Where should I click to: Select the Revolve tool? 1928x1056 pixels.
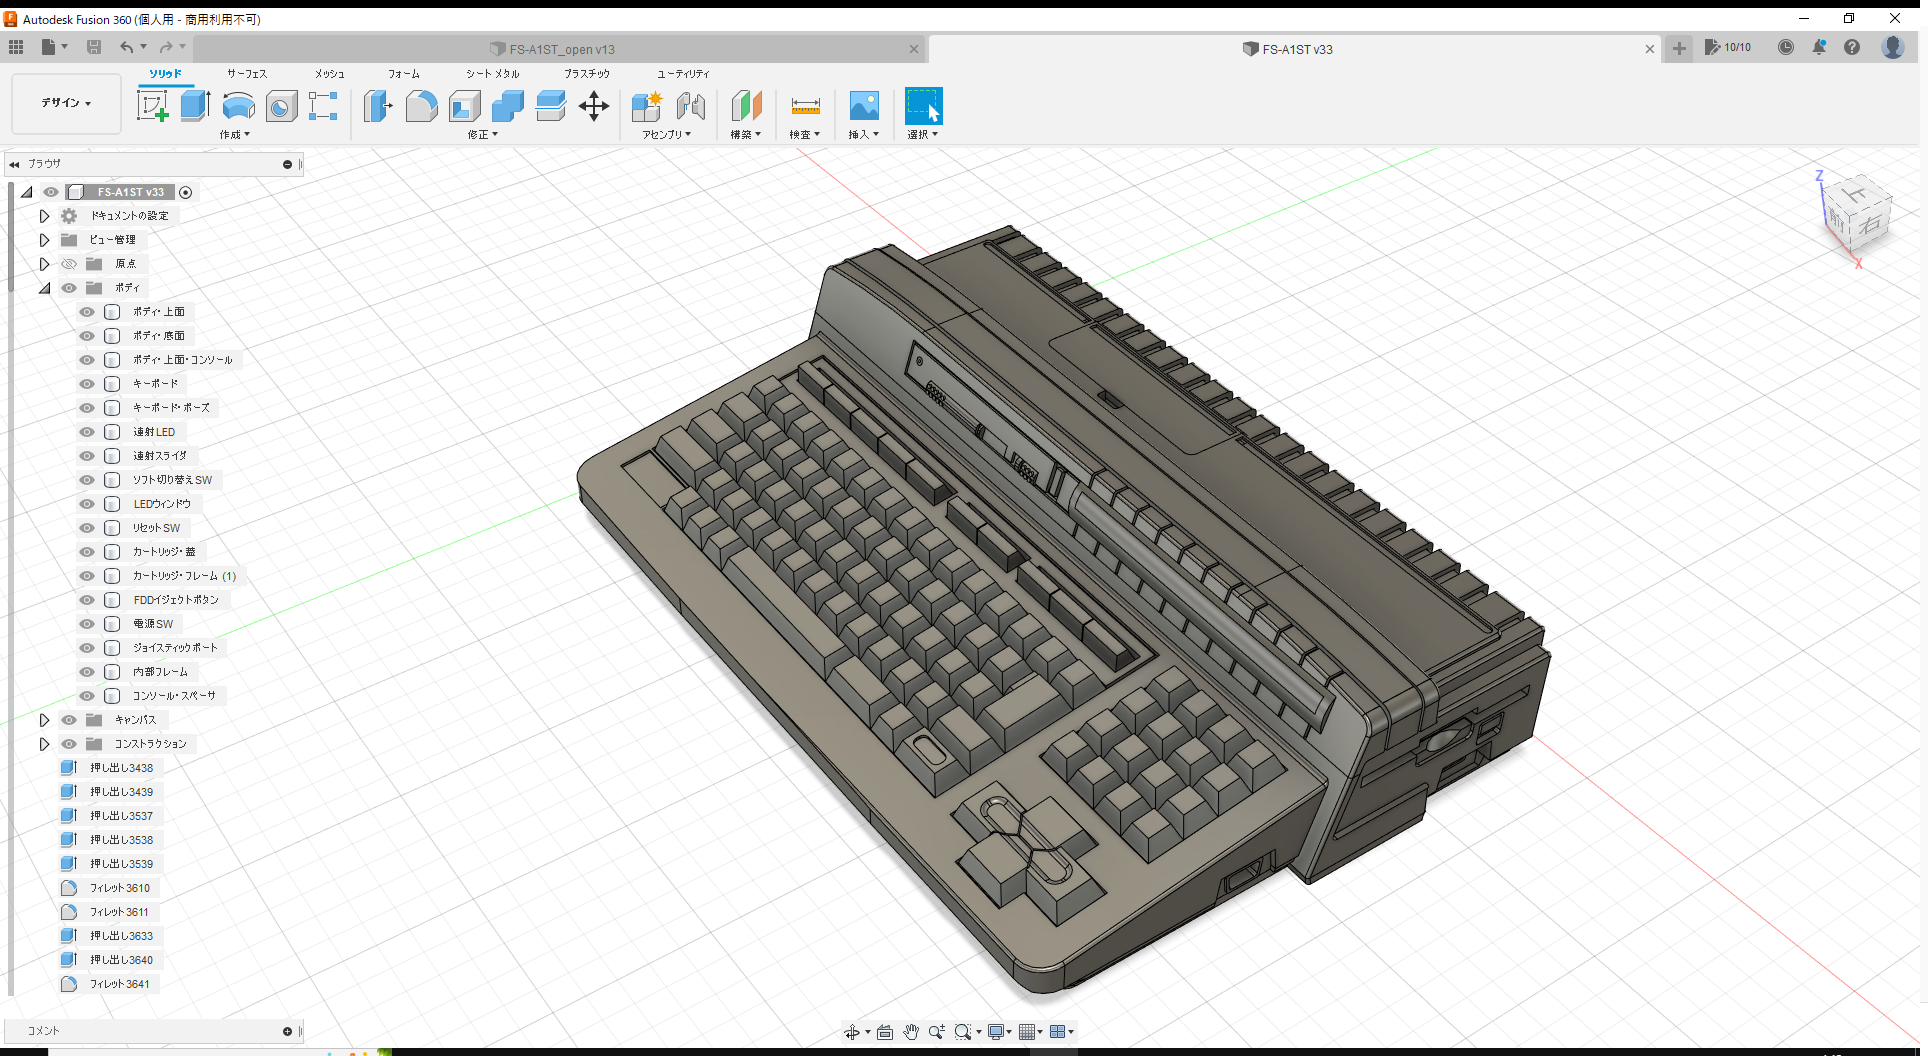pyautogui.click(x=238, y=107)
